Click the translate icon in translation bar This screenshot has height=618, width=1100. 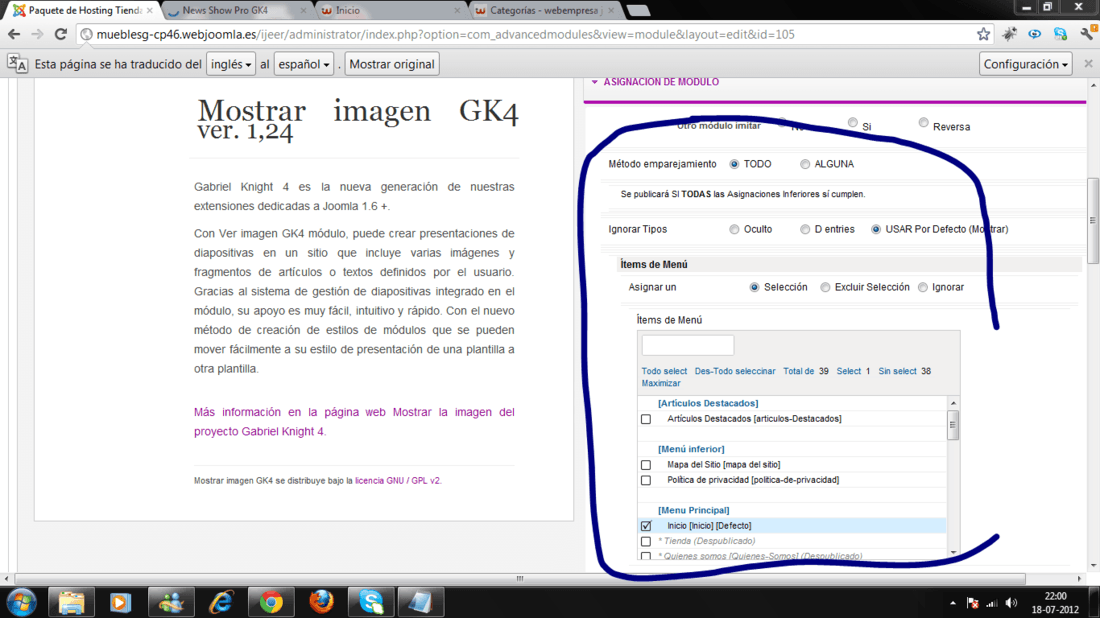tap(18, 64)
